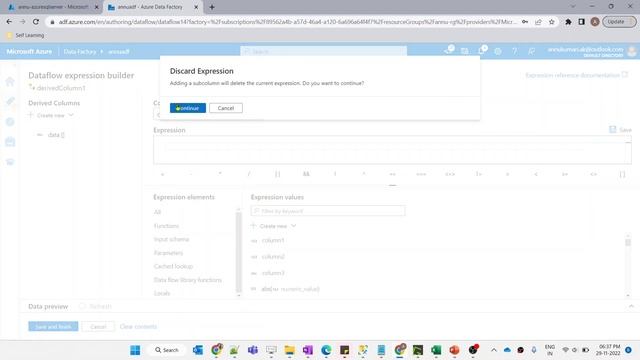Open PowerPoint from the taskbar

(454, 350)
